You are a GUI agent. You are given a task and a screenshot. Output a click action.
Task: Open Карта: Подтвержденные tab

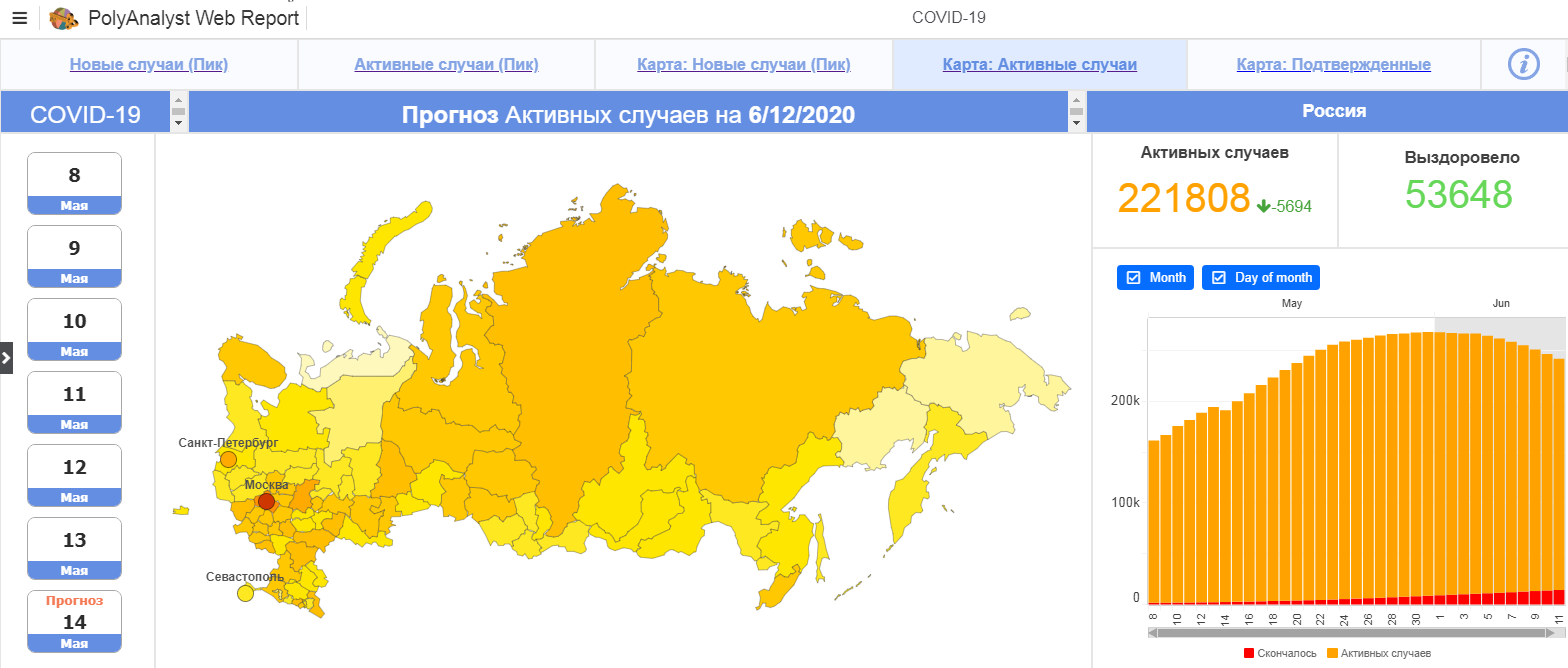[1333, 65]
